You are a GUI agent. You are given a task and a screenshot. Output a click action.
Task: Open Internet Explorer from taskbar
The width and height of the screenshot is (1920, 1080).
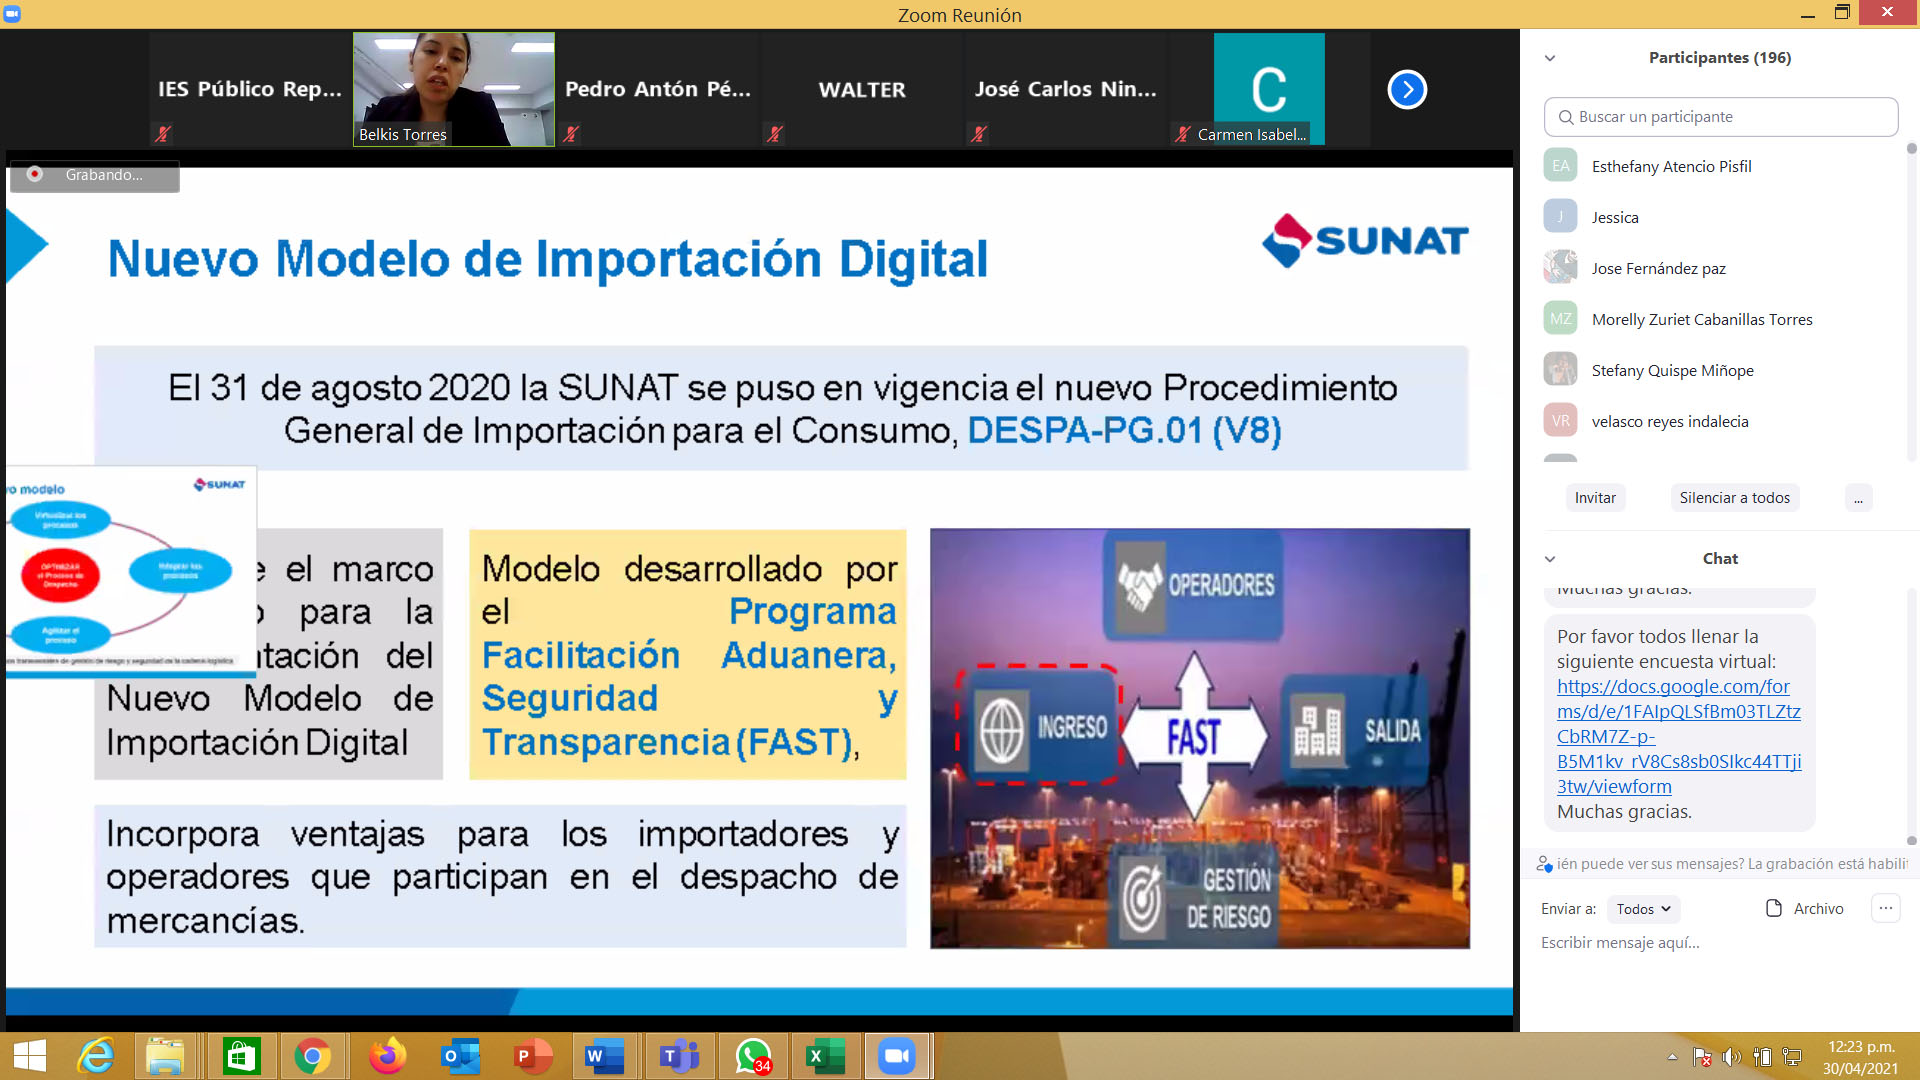pyautogui.click(x=97, y=1056)
